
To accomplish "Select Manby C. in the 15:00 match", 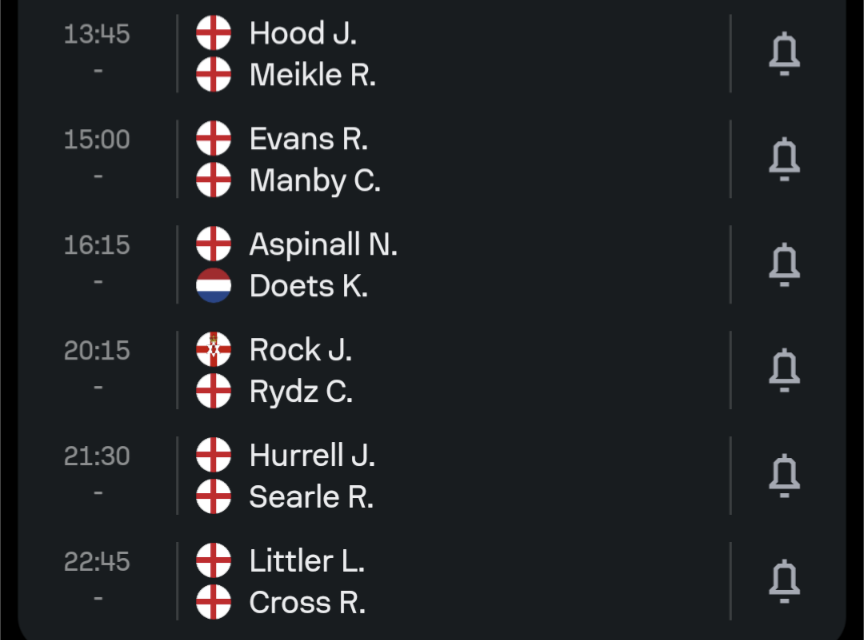I will pyautogui.click(x=315, y=181).
